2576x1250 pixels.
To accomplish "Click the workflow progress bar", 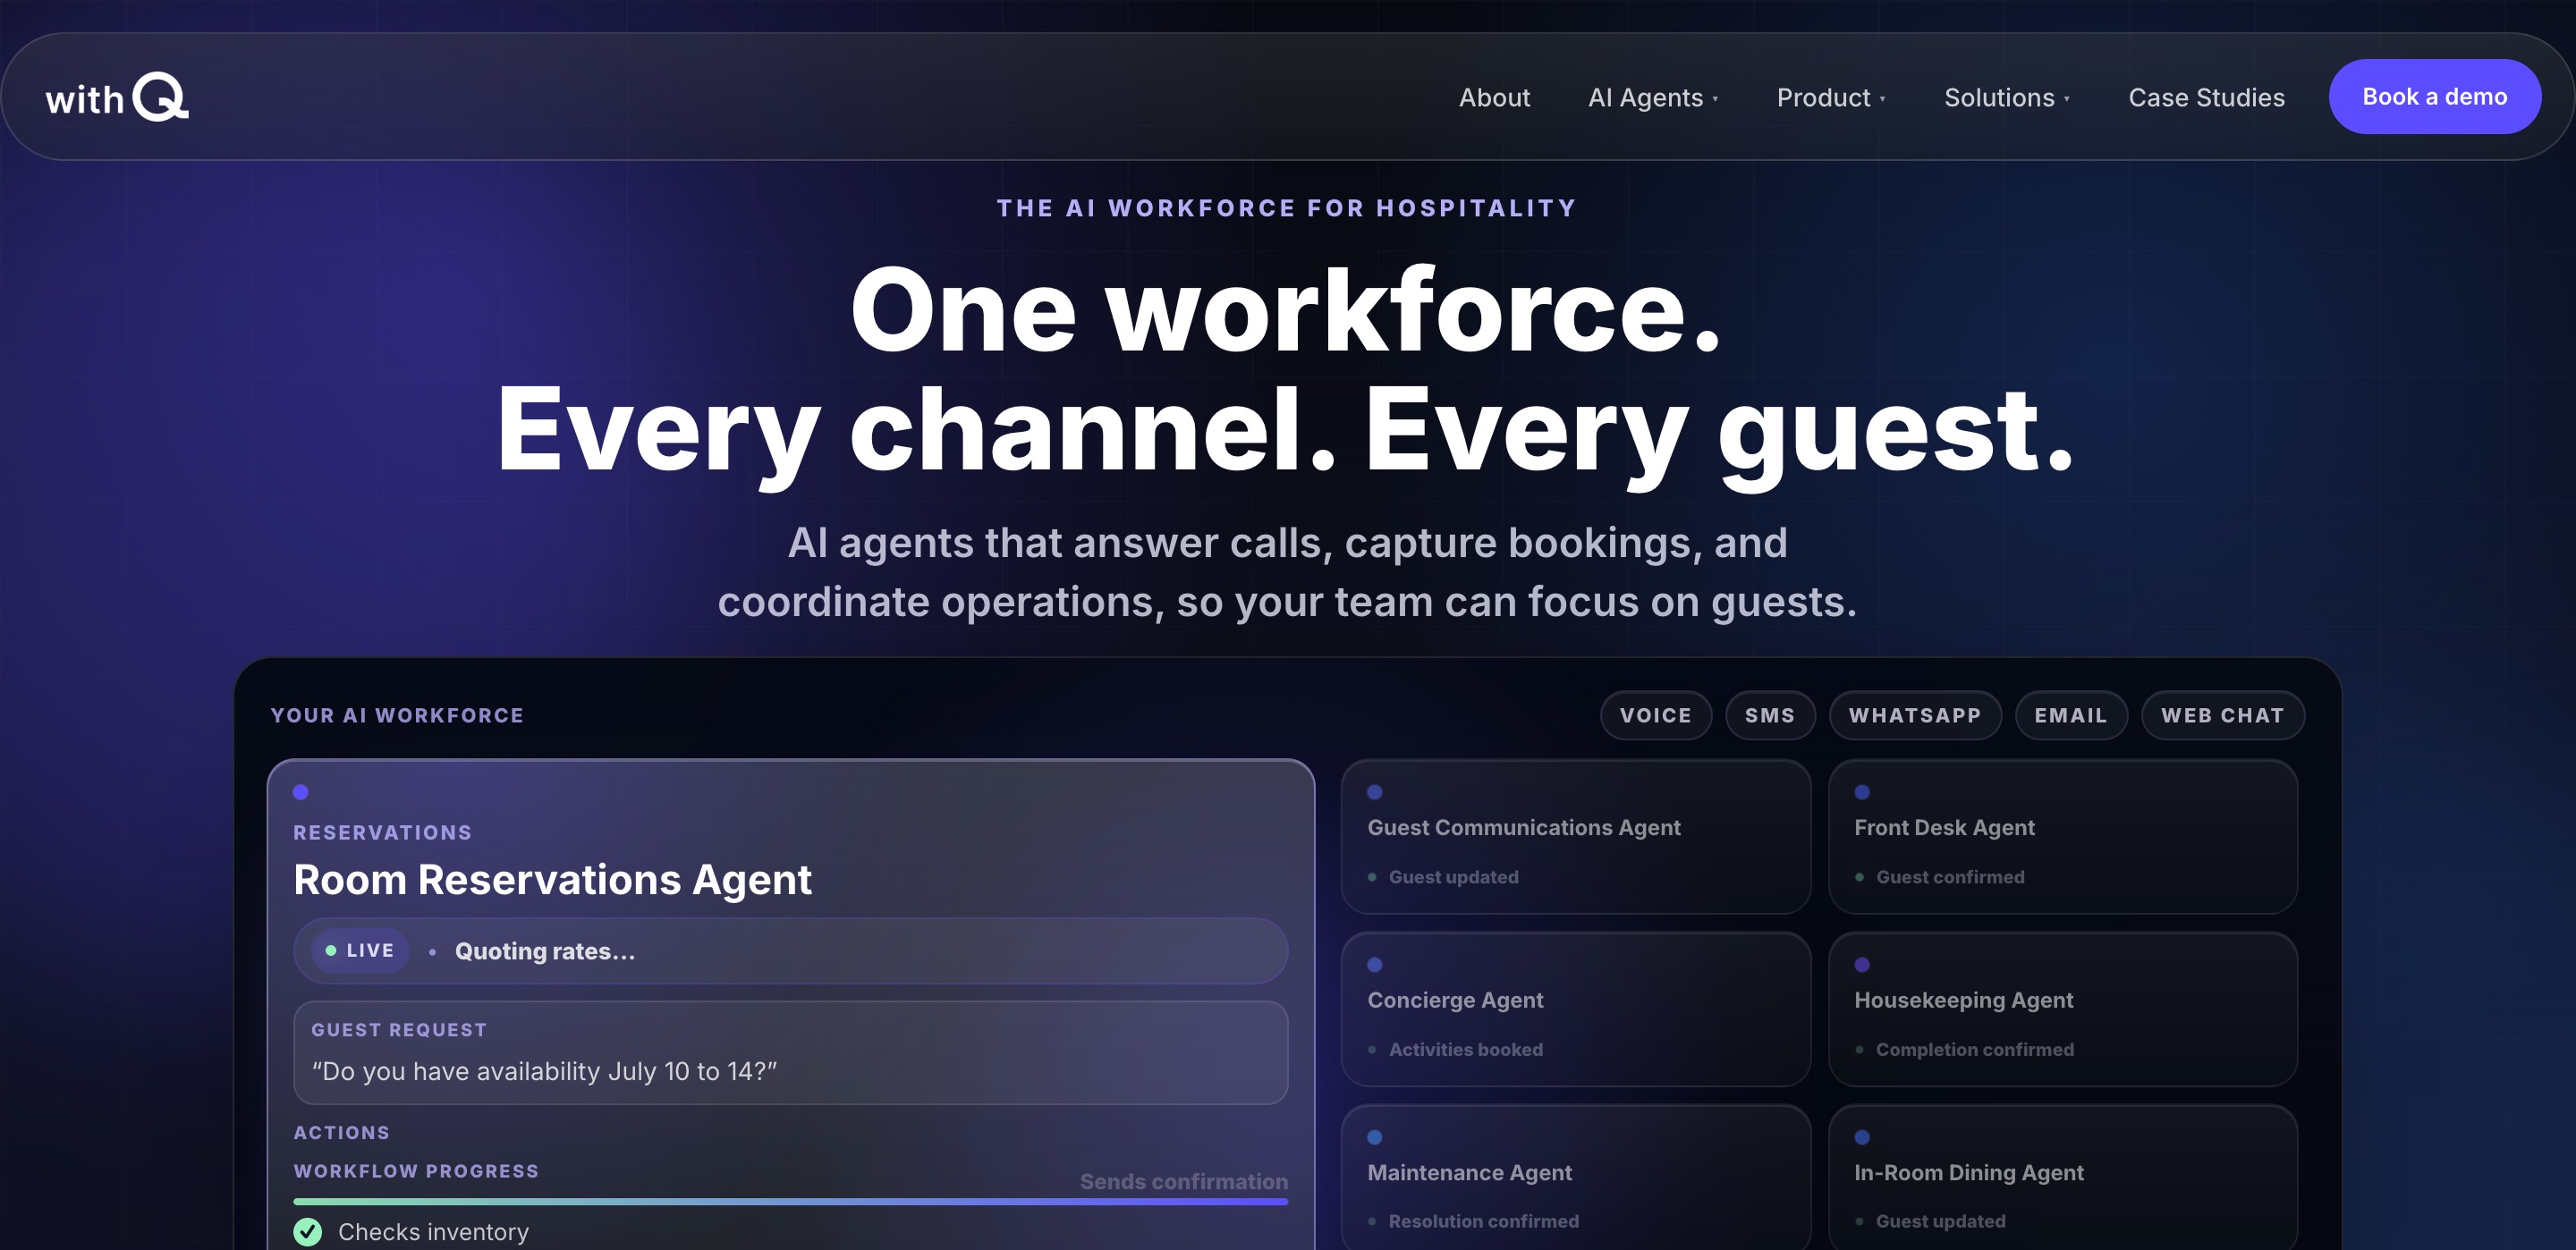I will pos(790,1202).
